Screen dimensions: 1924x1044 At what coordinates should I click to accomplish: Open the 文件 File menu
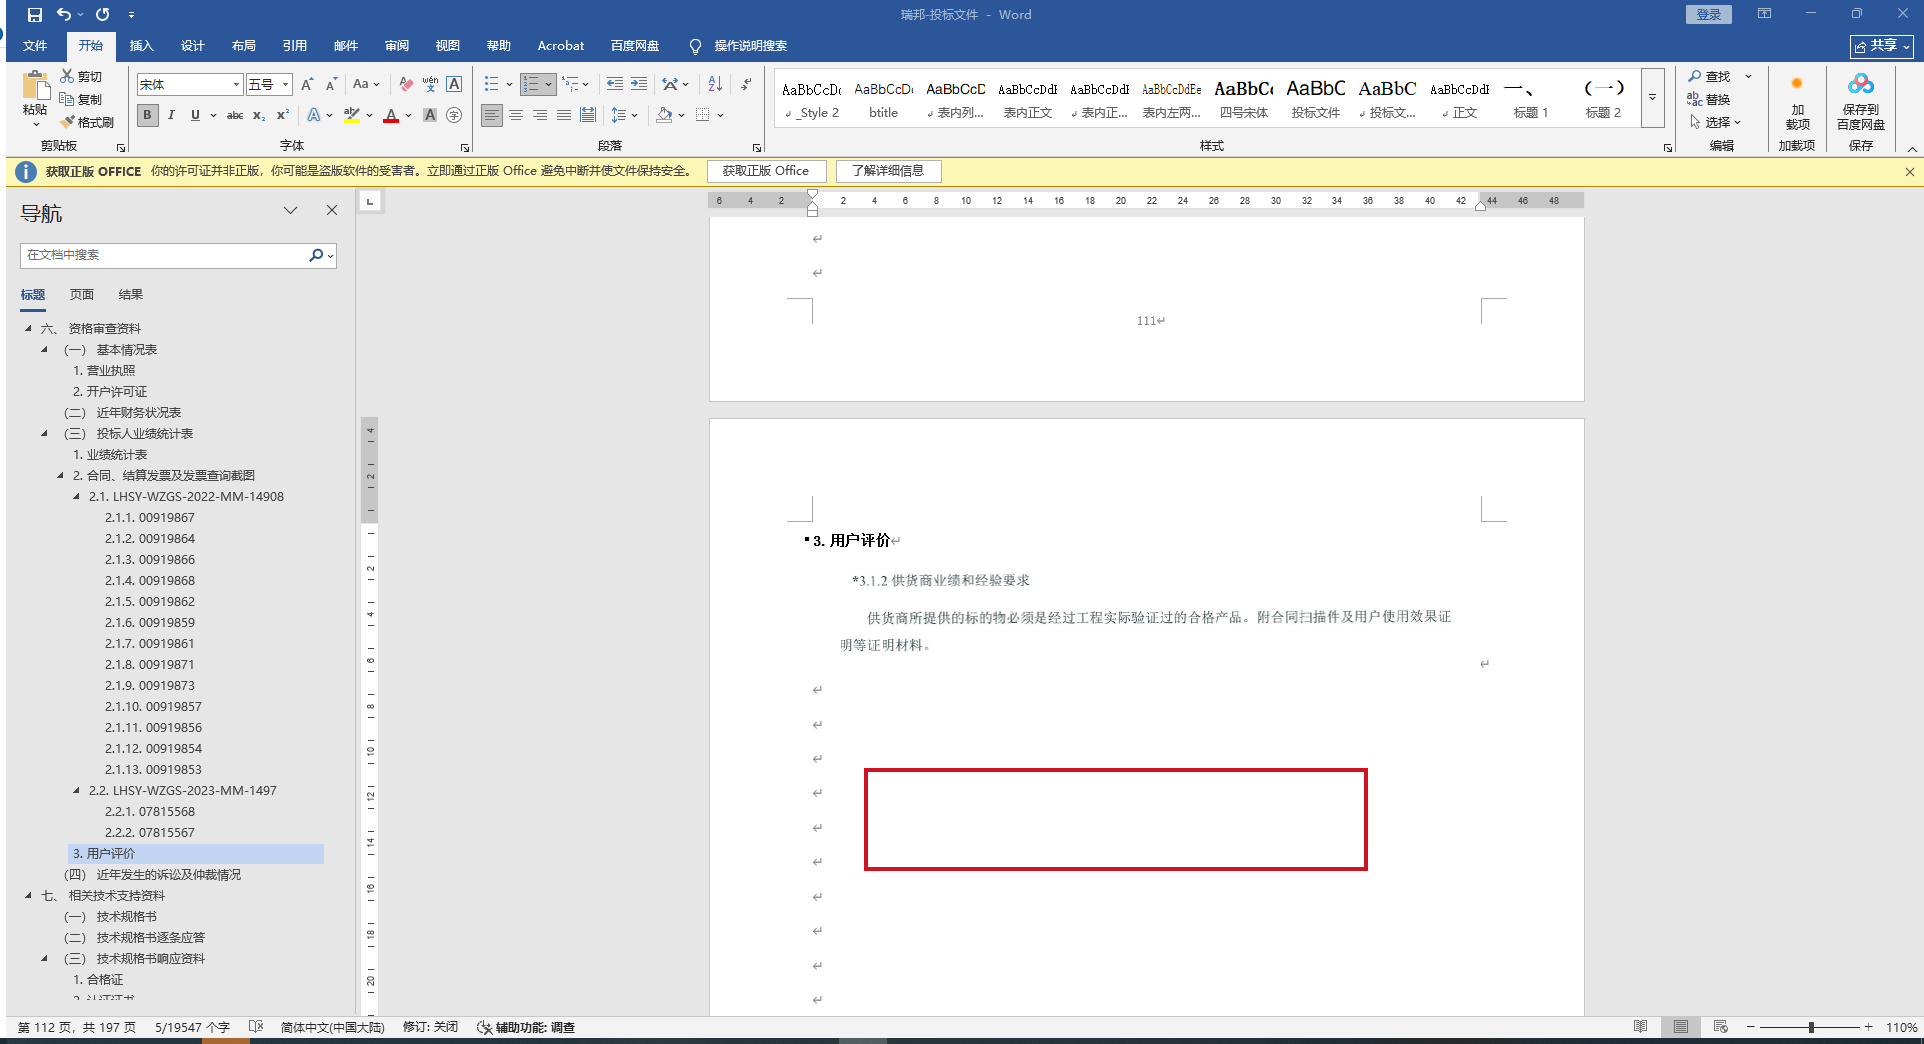tap(35, 46)
